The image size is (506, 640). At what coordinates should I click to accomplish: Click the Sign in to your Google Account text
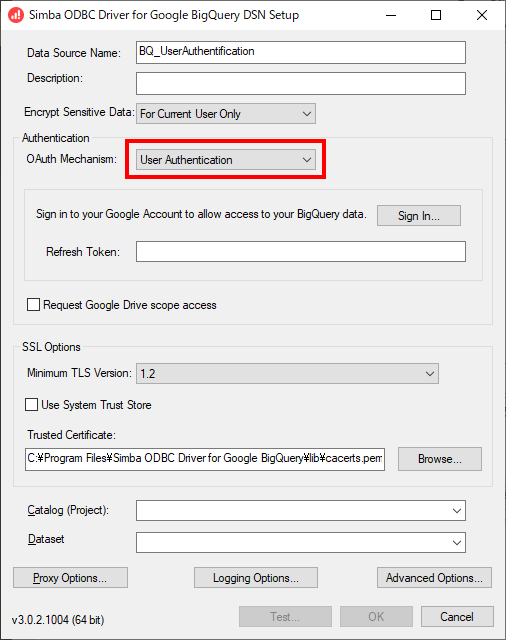(x=201, y=214)
